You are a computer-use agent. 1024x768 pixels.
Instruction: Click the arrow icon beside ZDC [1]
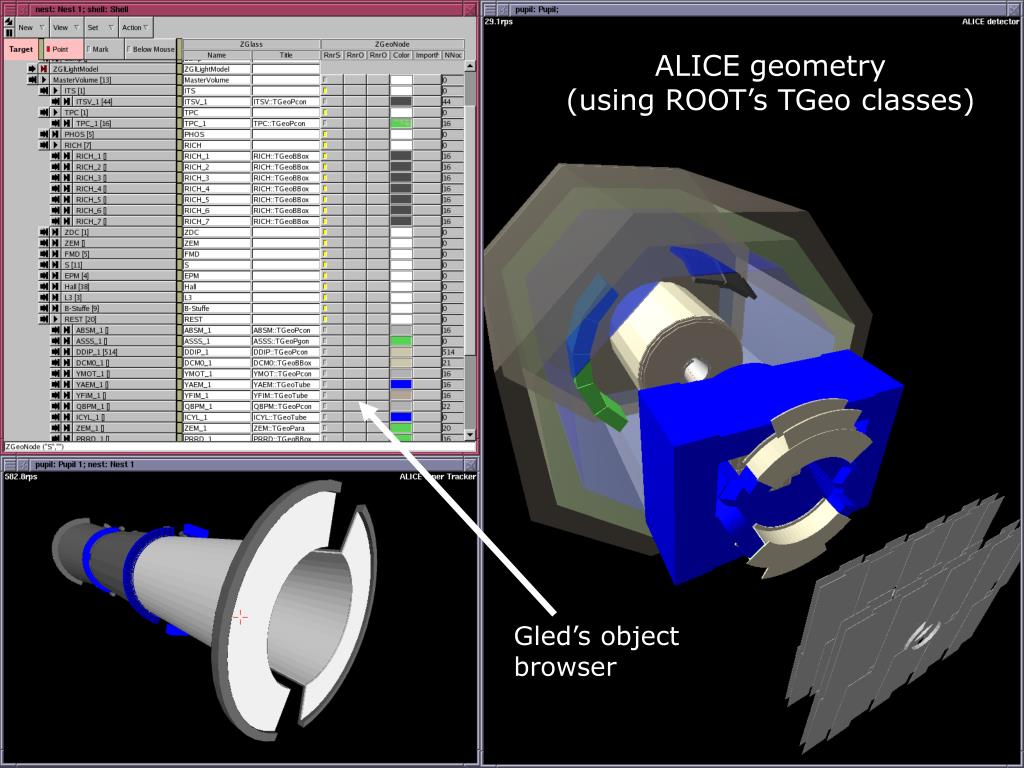pos(44,232)
